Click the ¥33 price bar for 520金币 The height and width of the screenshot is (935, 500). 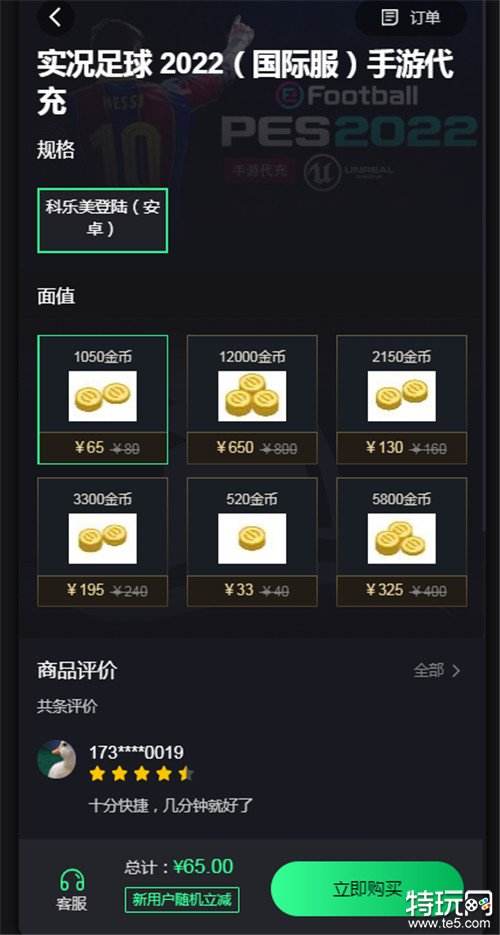252,590
